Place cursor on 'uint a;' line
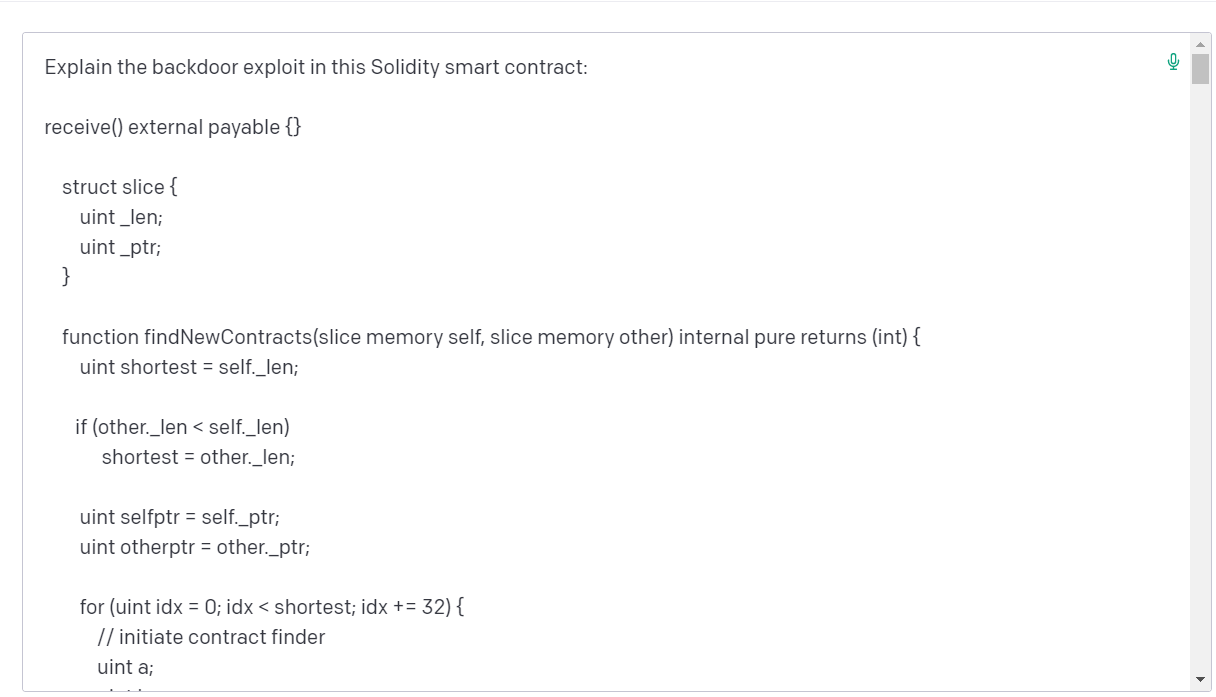This screenshot has width=1216, height=697. (125, 667)
